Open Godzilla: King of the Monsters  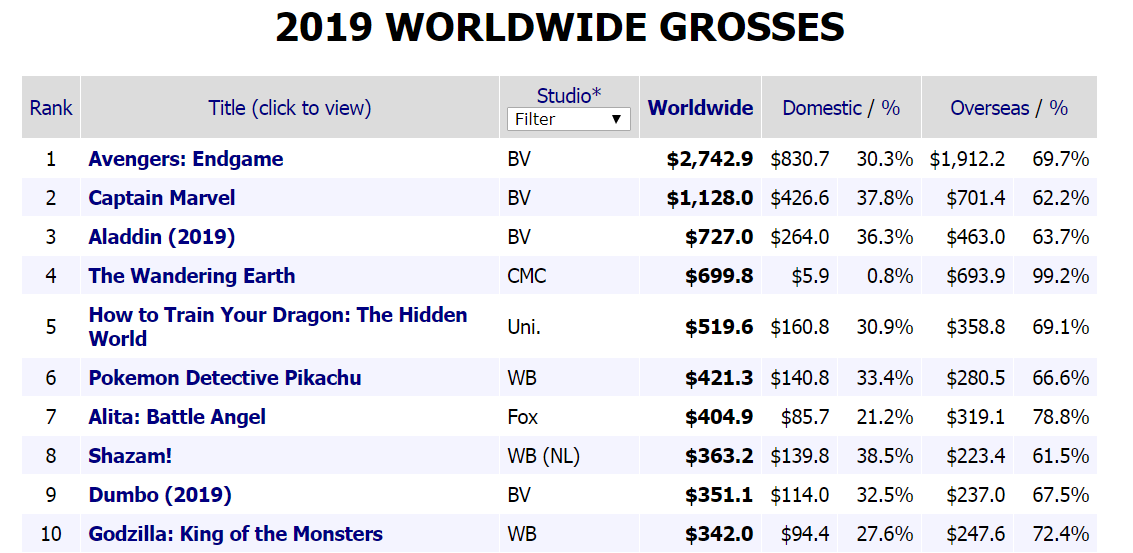(235, 534)
